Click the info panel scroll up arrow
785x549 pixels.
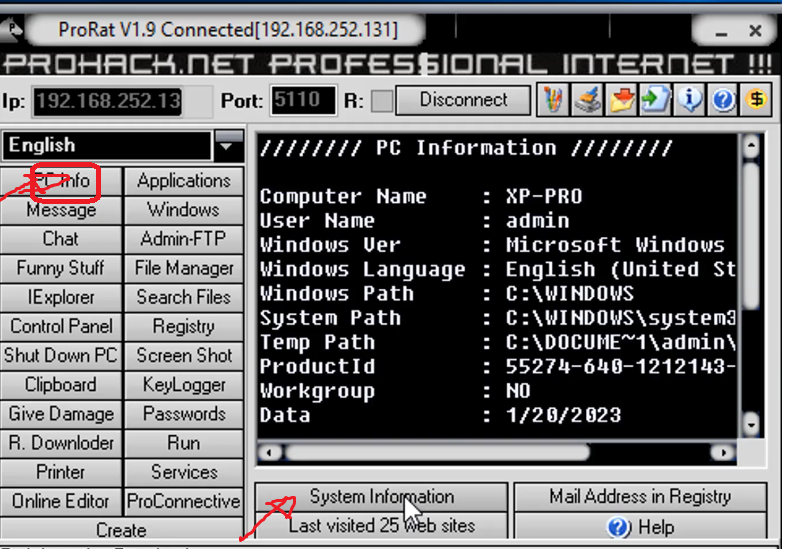(x=751, y=146)
